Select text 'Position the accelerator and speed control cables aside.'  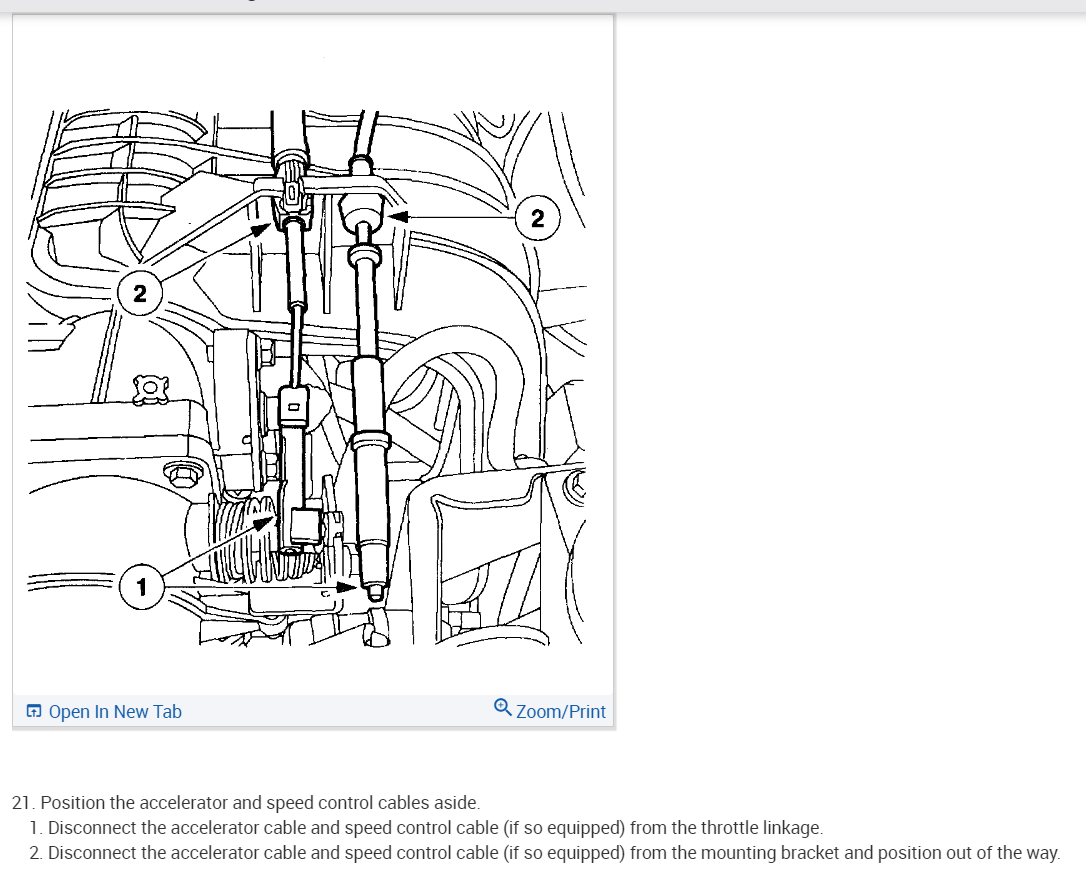(x=260, y=803)
